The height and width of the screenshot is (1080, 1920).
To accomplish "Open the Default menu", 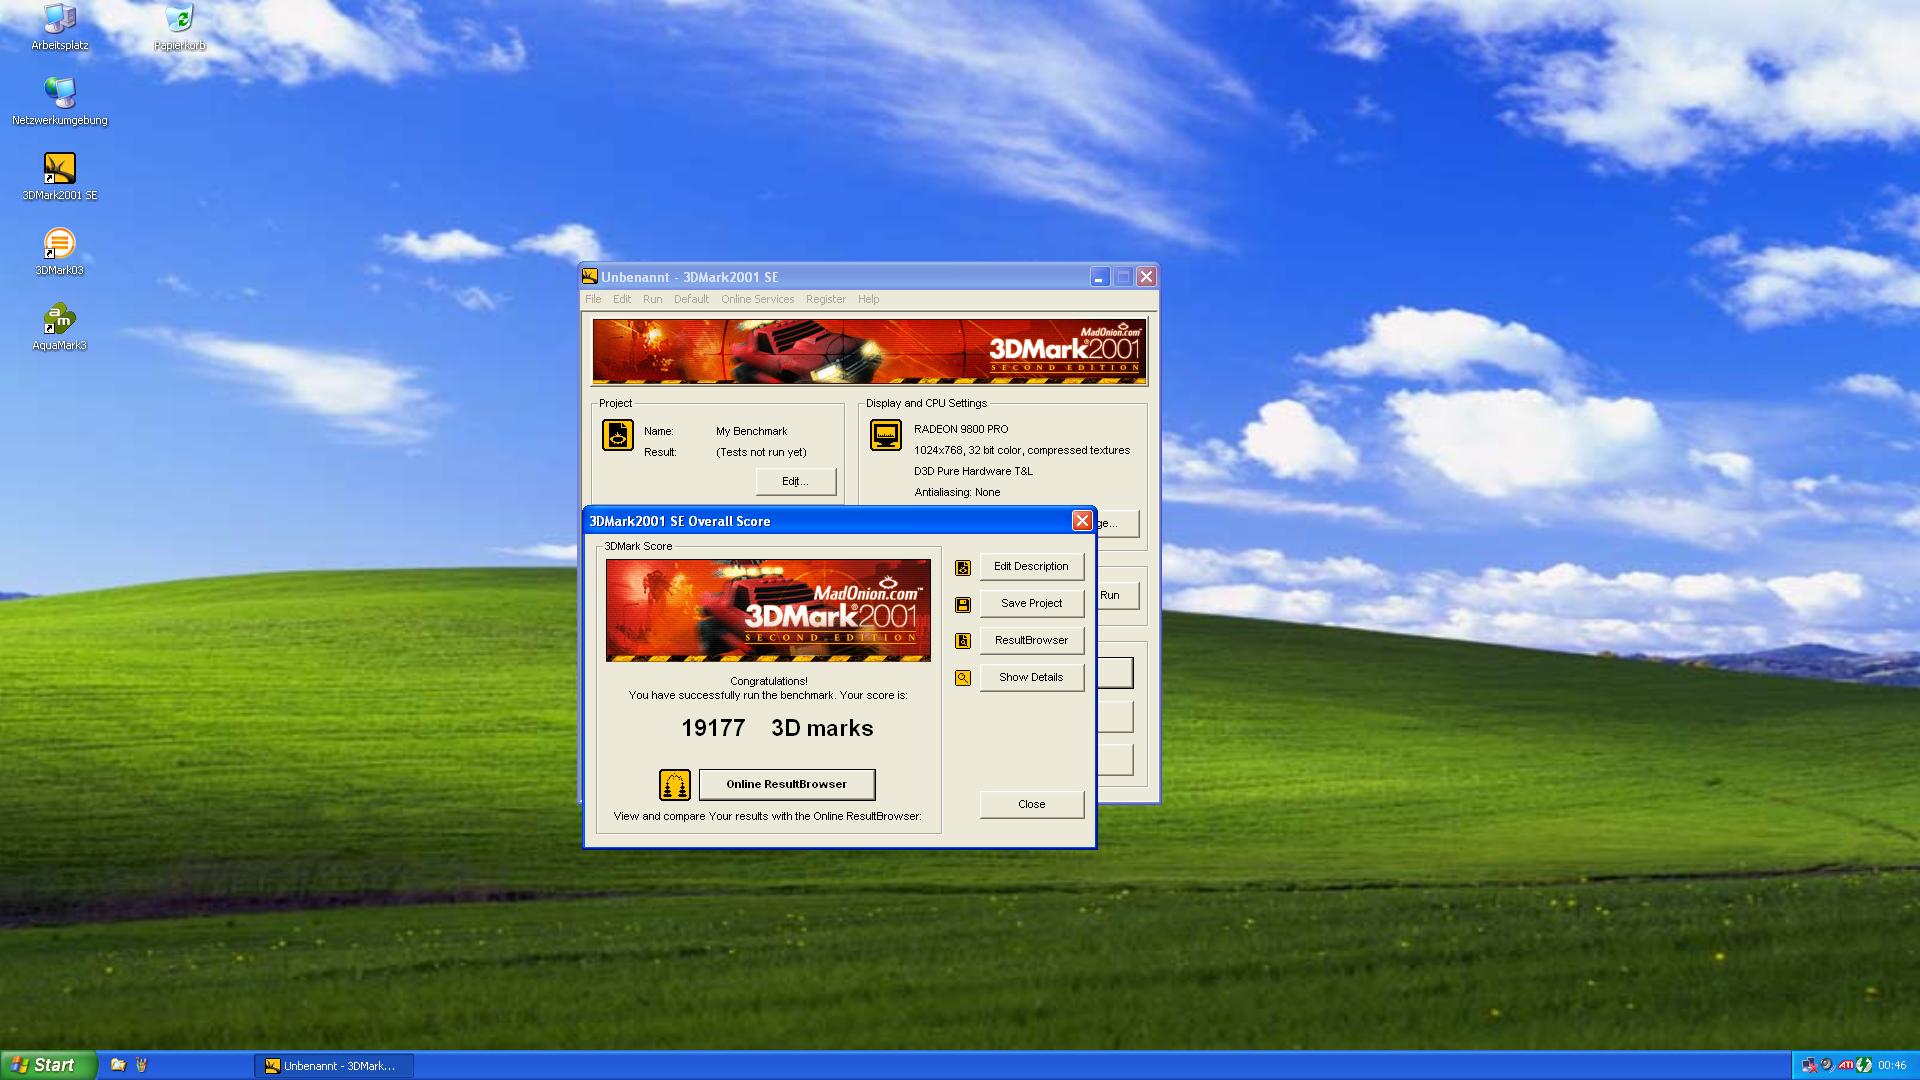I will point(691,299).
